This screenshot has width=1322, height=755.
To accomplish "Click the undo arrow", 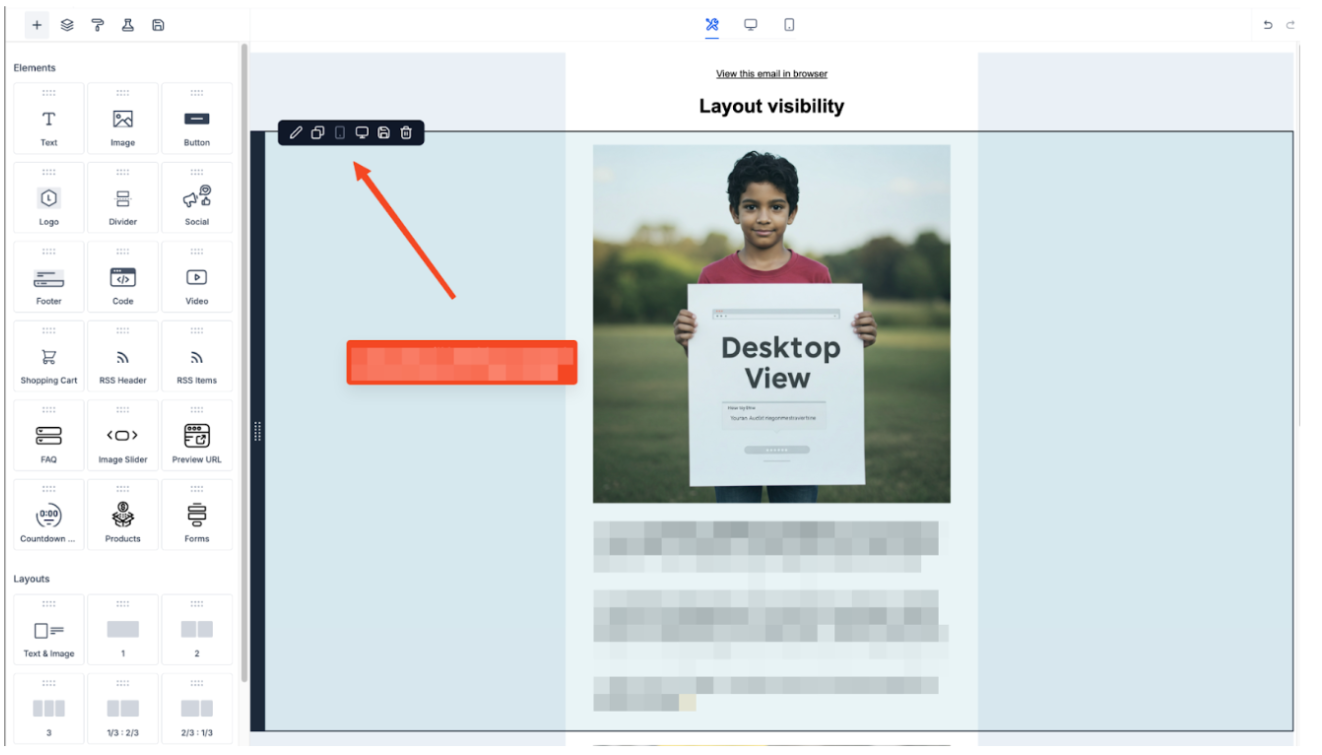I will tap(1268, 25).
